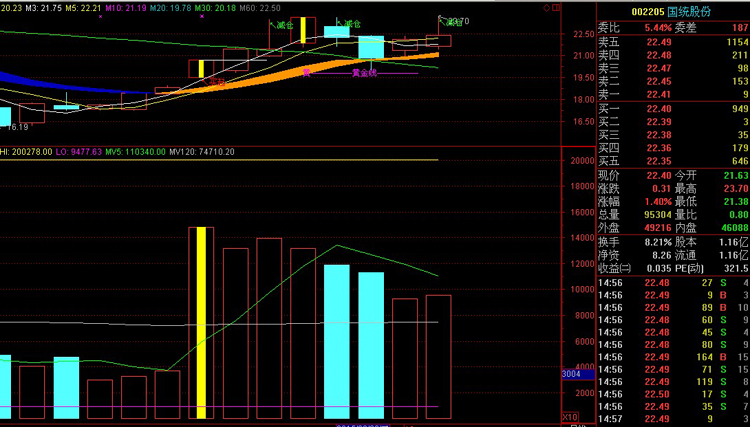Select the 14:57 tick trade row
The image size is (750, 427).
(x=673, y=419)
